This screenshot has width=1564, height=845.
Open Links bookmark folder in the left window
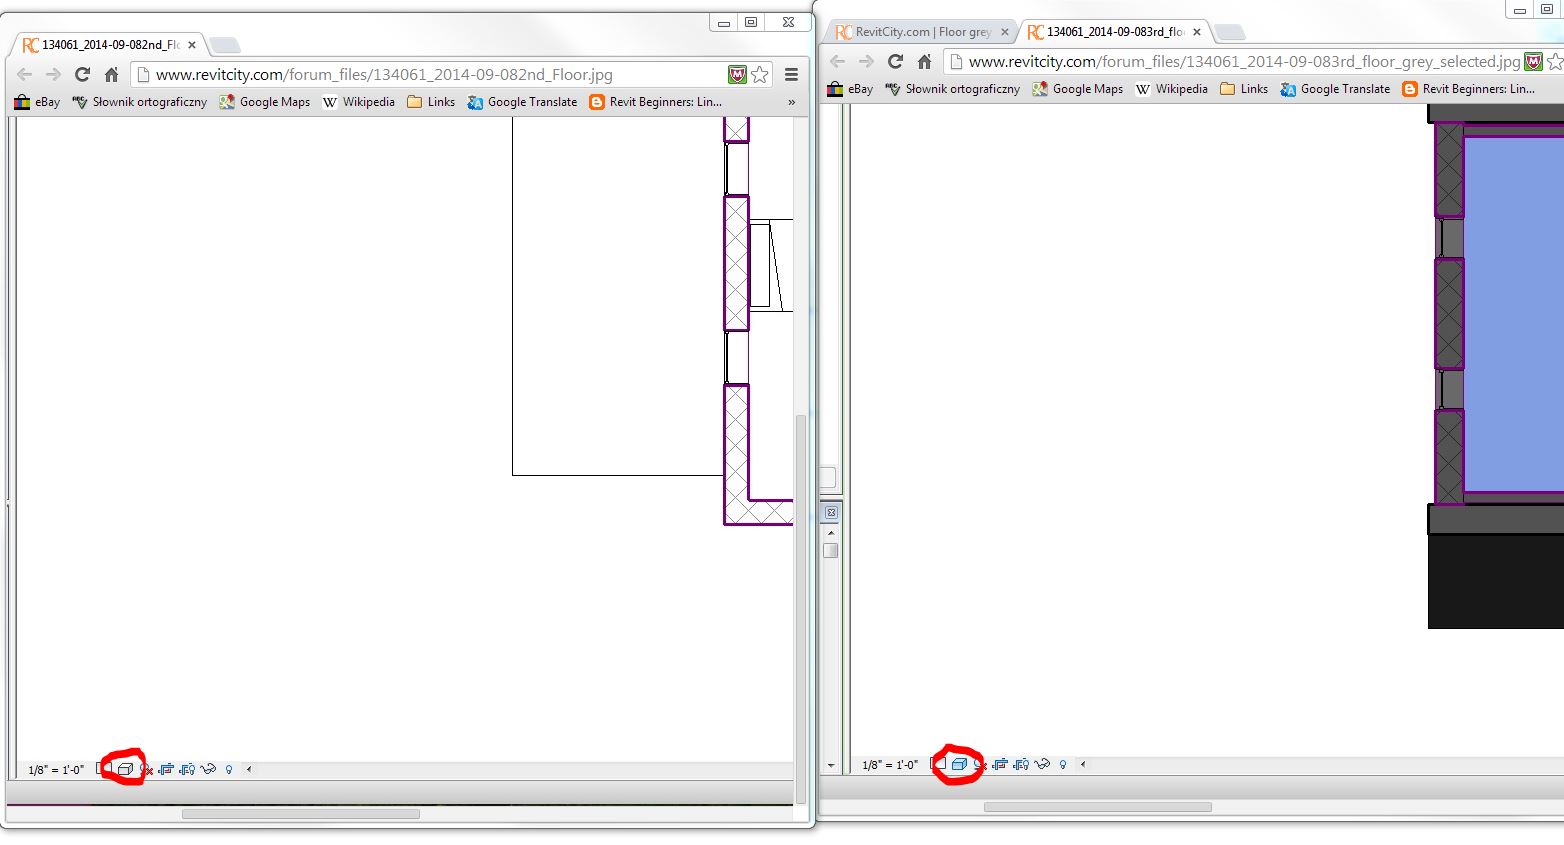pyautogui.click(x=430, y=102)
